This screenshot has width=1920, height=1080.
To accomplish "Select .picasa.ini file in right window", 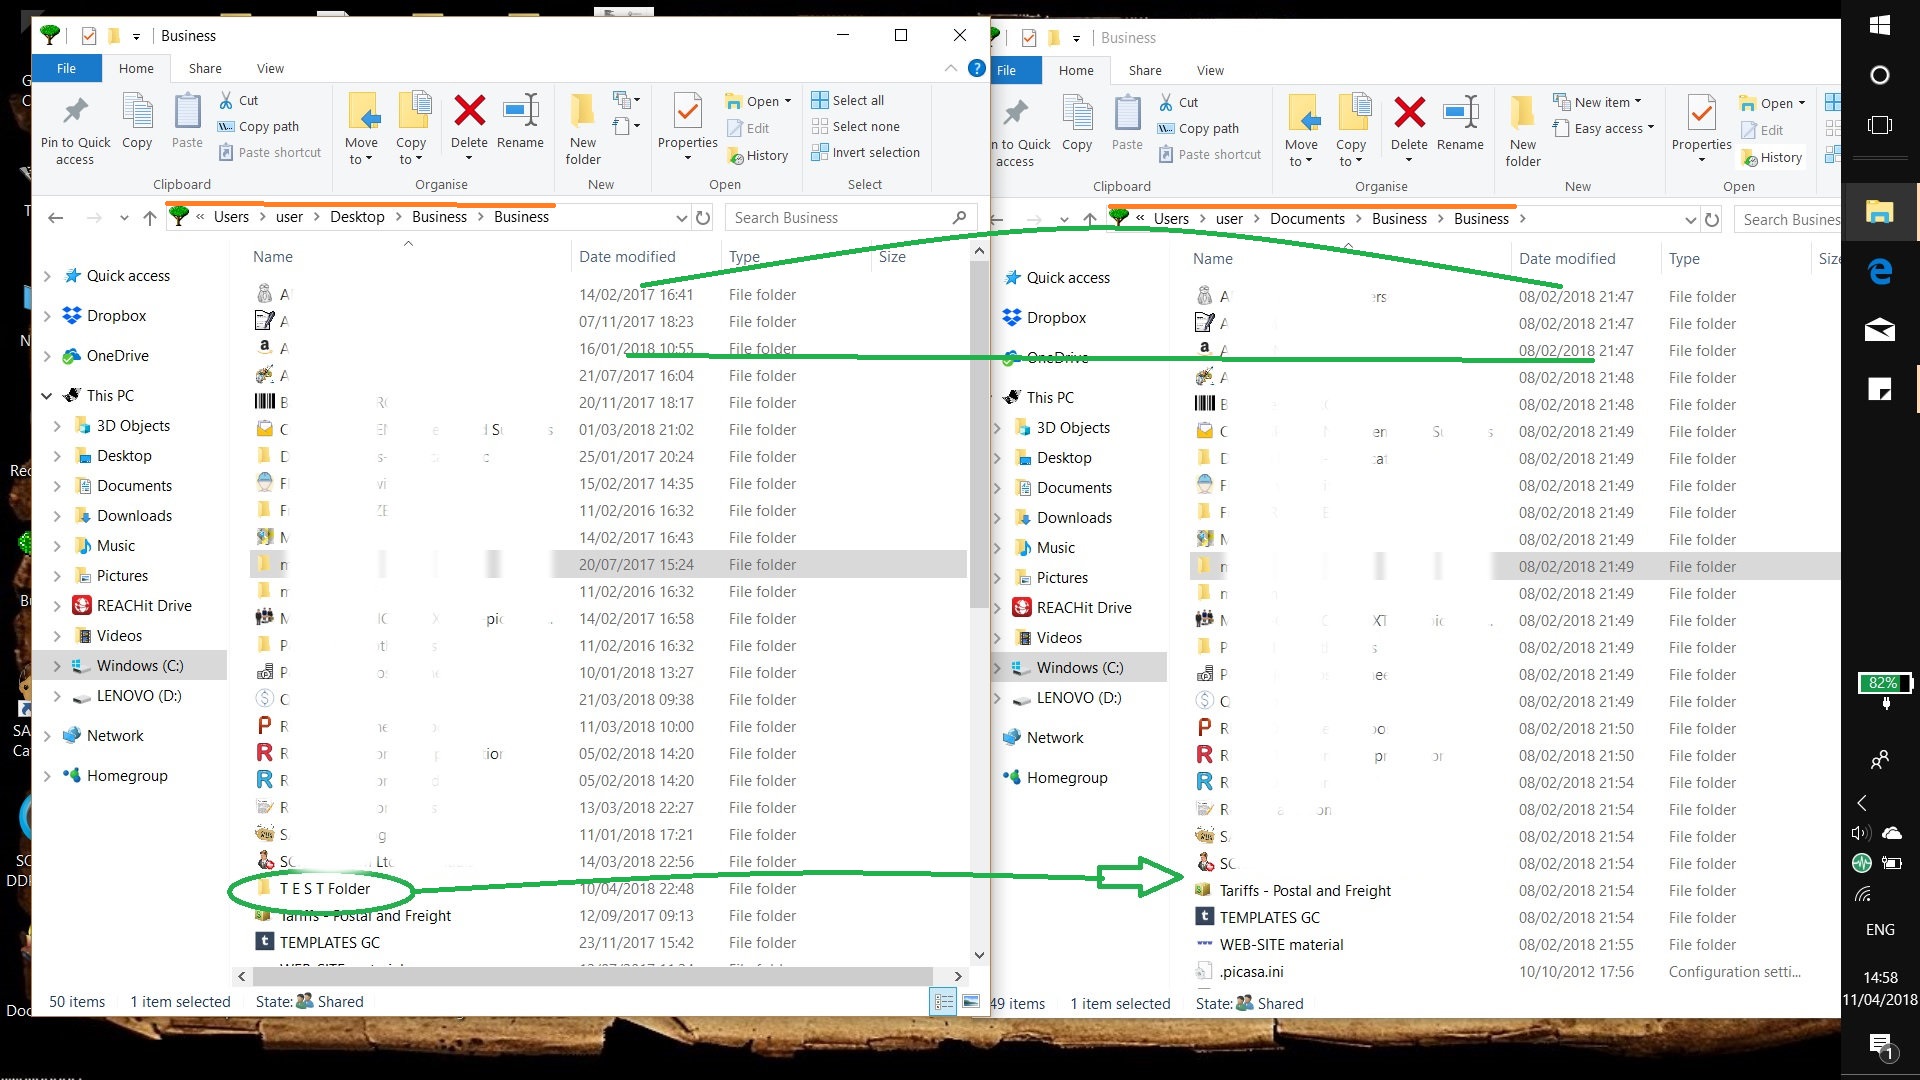I will pos(1251,971).
